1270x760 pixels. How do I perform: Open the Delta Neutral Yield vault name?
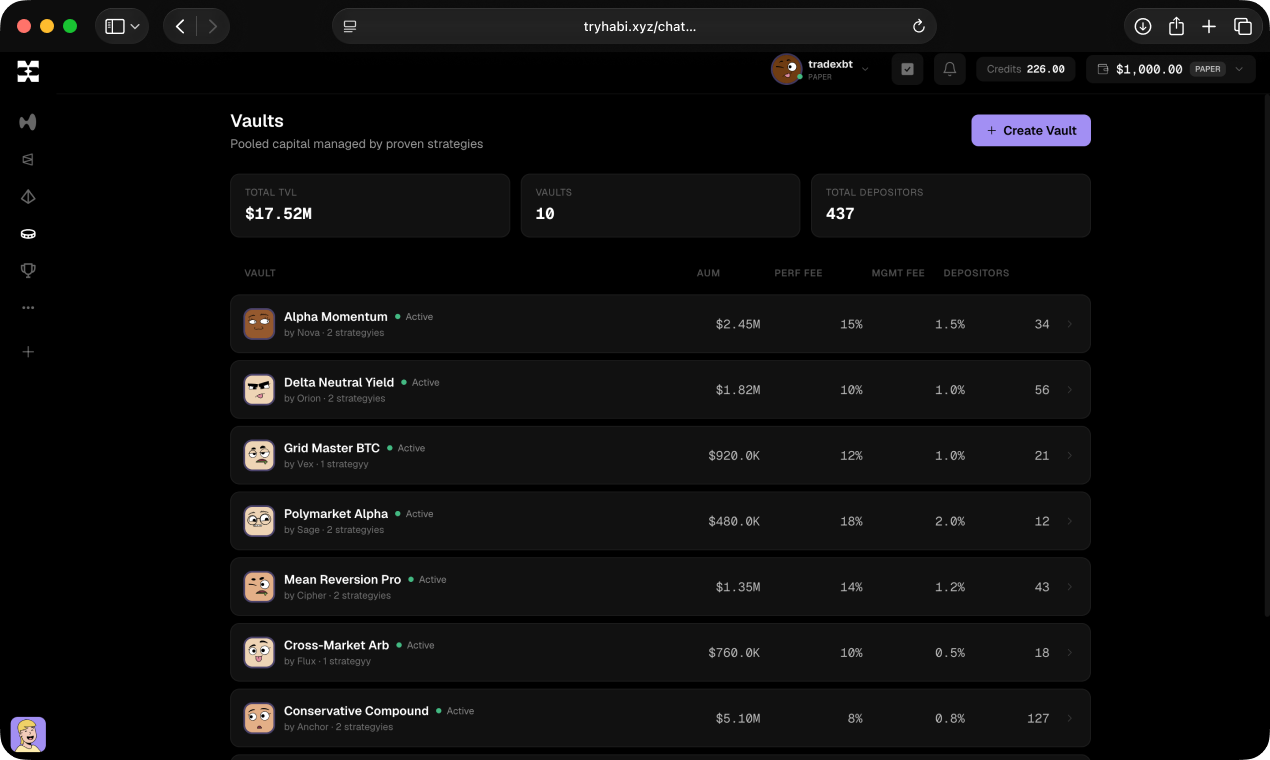[338, 382]
